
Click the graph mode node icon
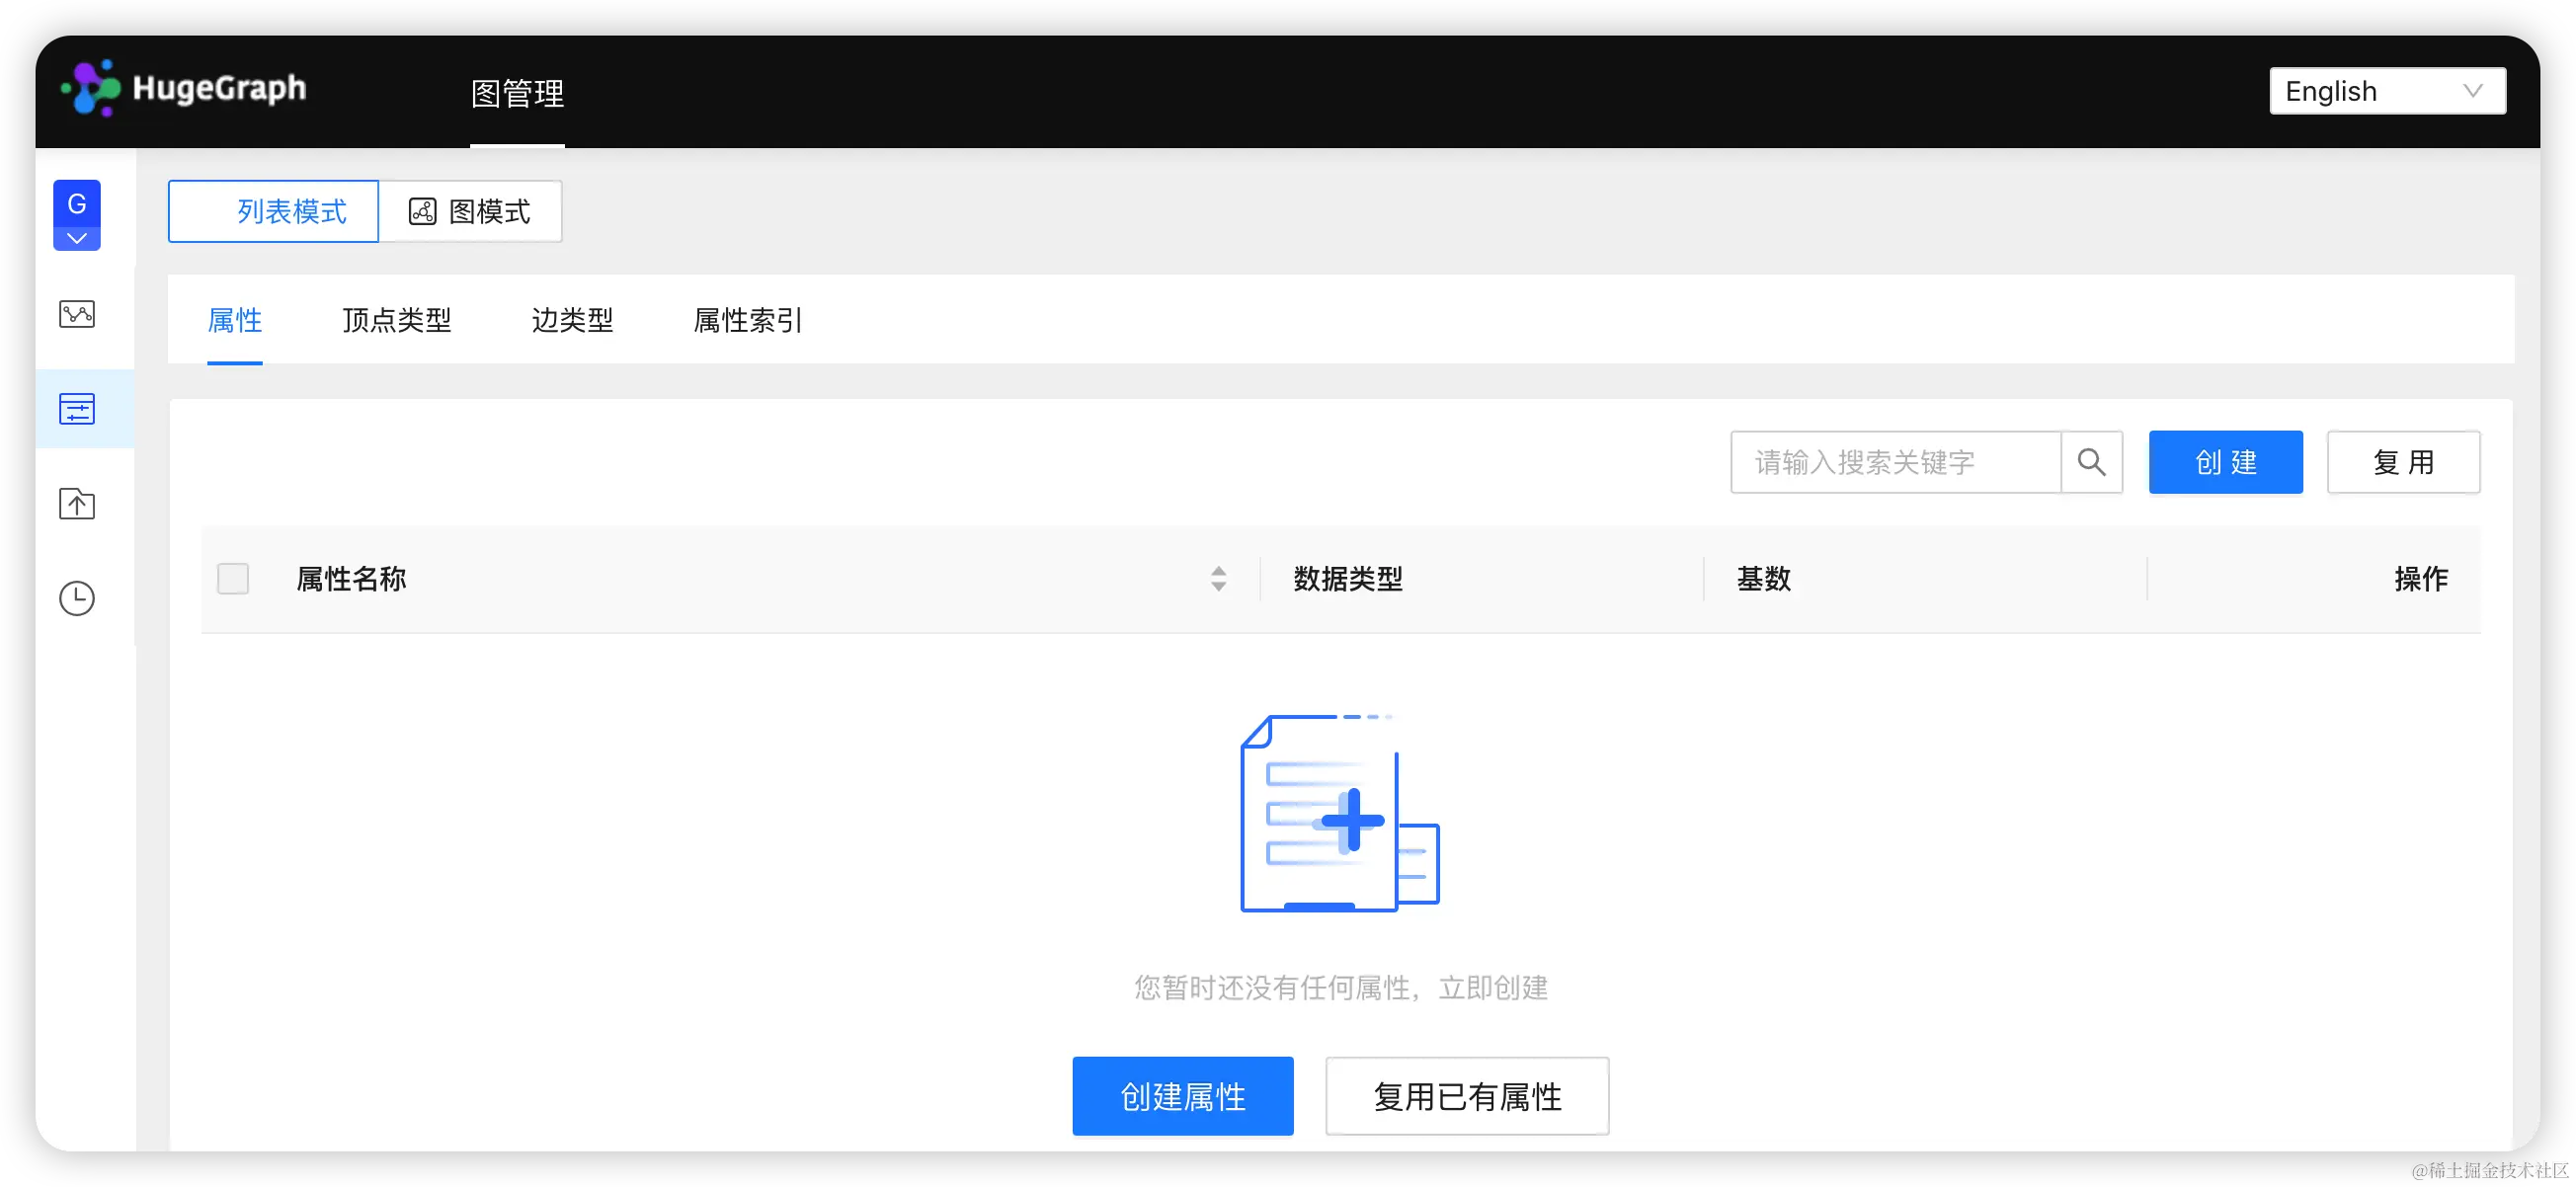click(x=422, y=211)
